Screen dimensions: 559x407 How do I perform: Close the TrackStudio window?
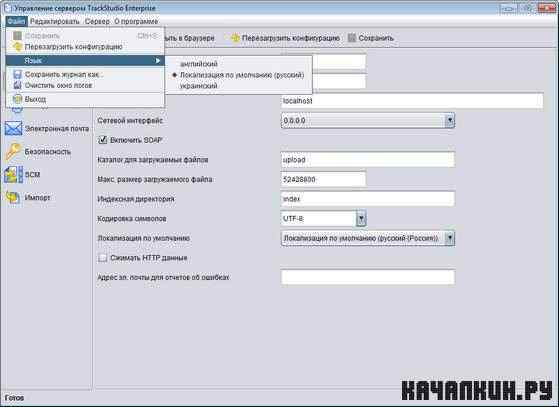[x=546, y=8]
